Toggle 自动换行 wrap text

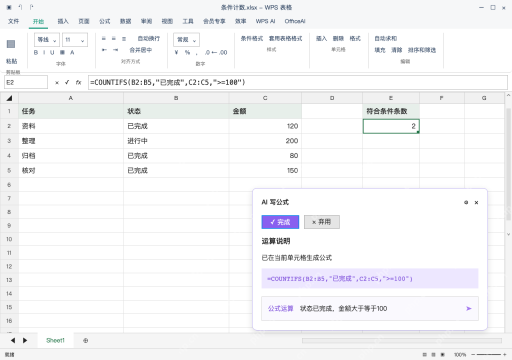click(x=149, y=39)
